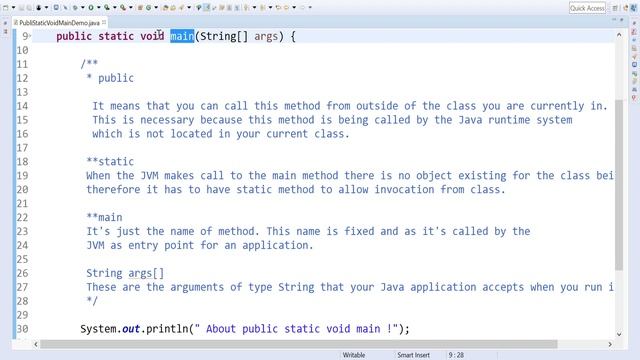Expand the New Java Class dropdown arrow
Screen dimensions: 640x360
pyautogui.click(x=156, y=8)
